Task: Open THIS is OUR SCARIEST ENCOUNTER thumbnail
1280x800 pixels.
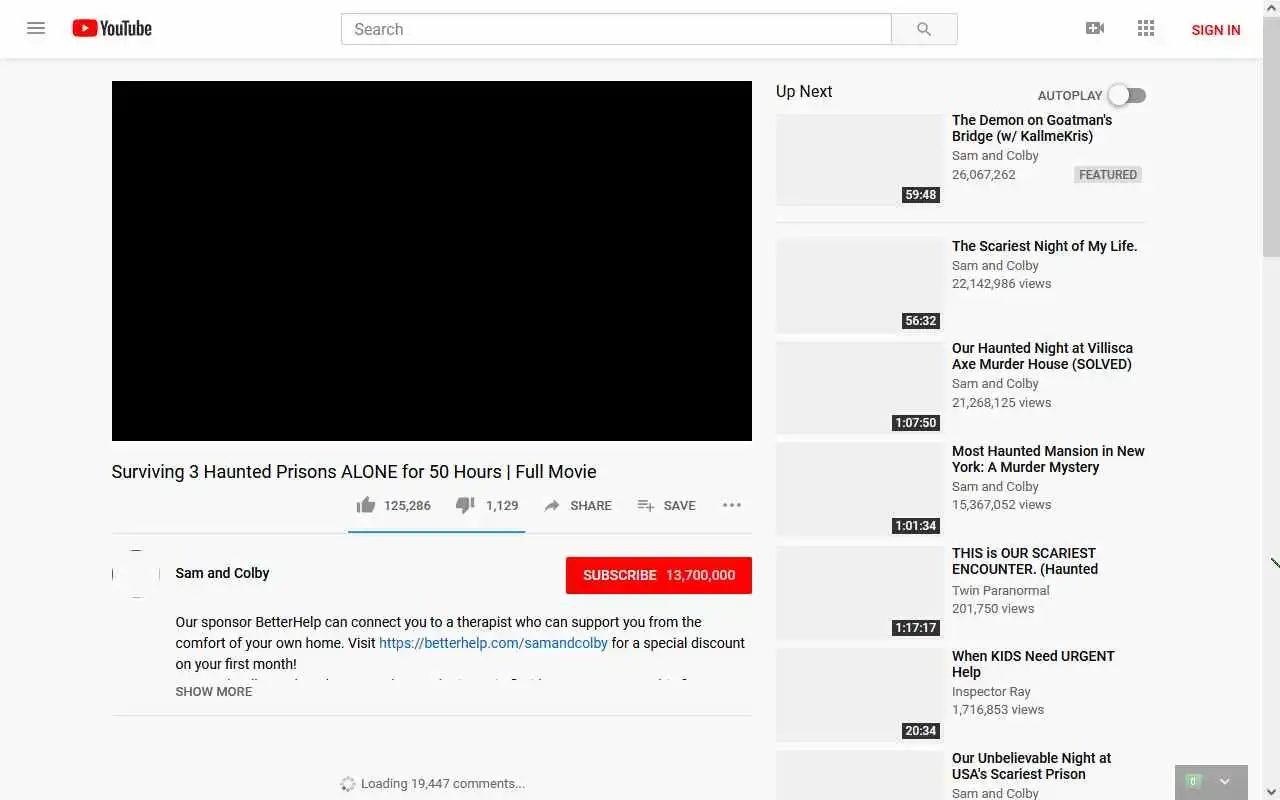Action: pyautogui.click(x=860, y=593)
